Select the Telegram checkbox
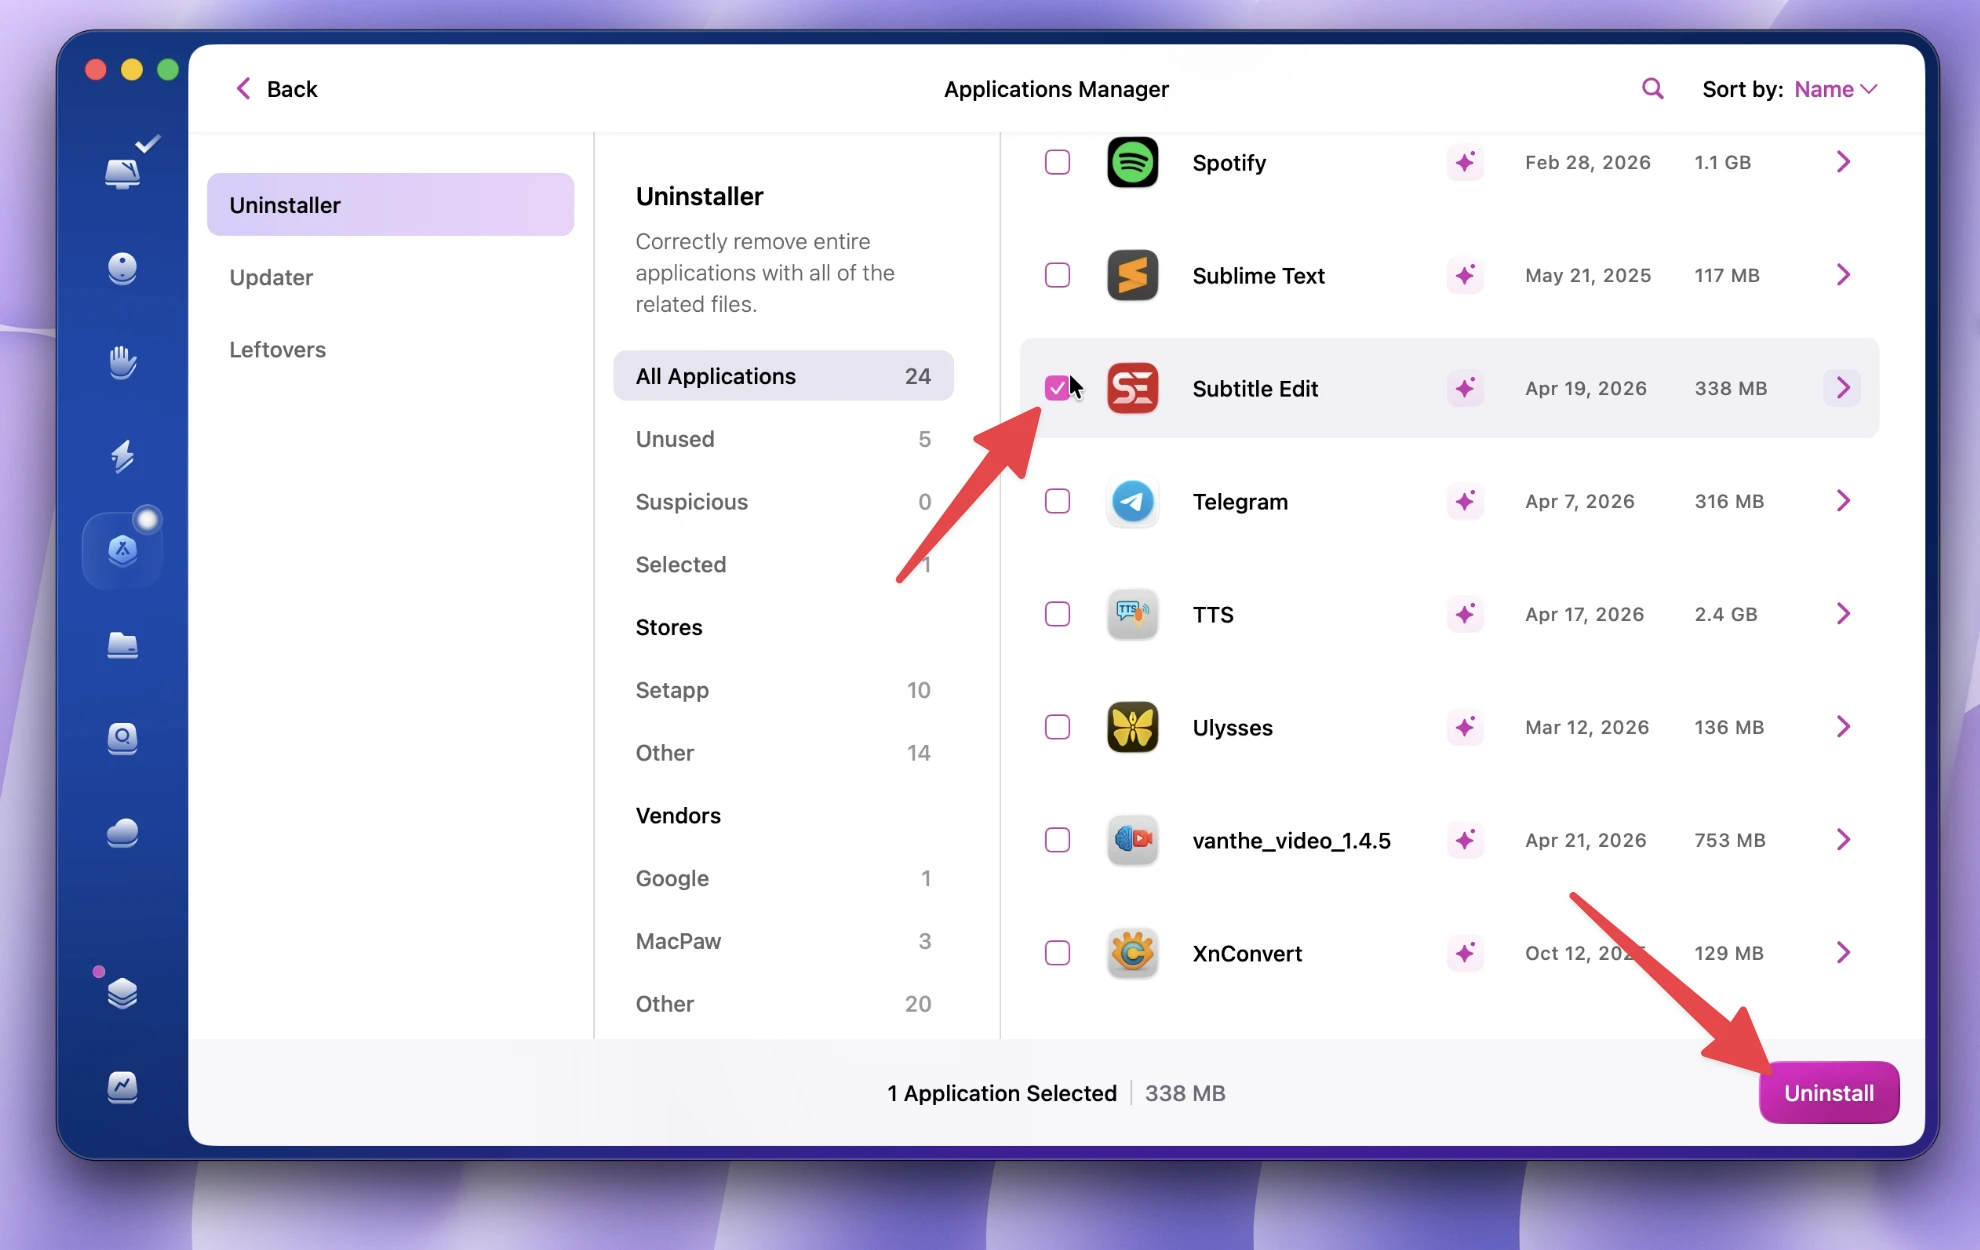1980x1250 pixels. 1057,501
